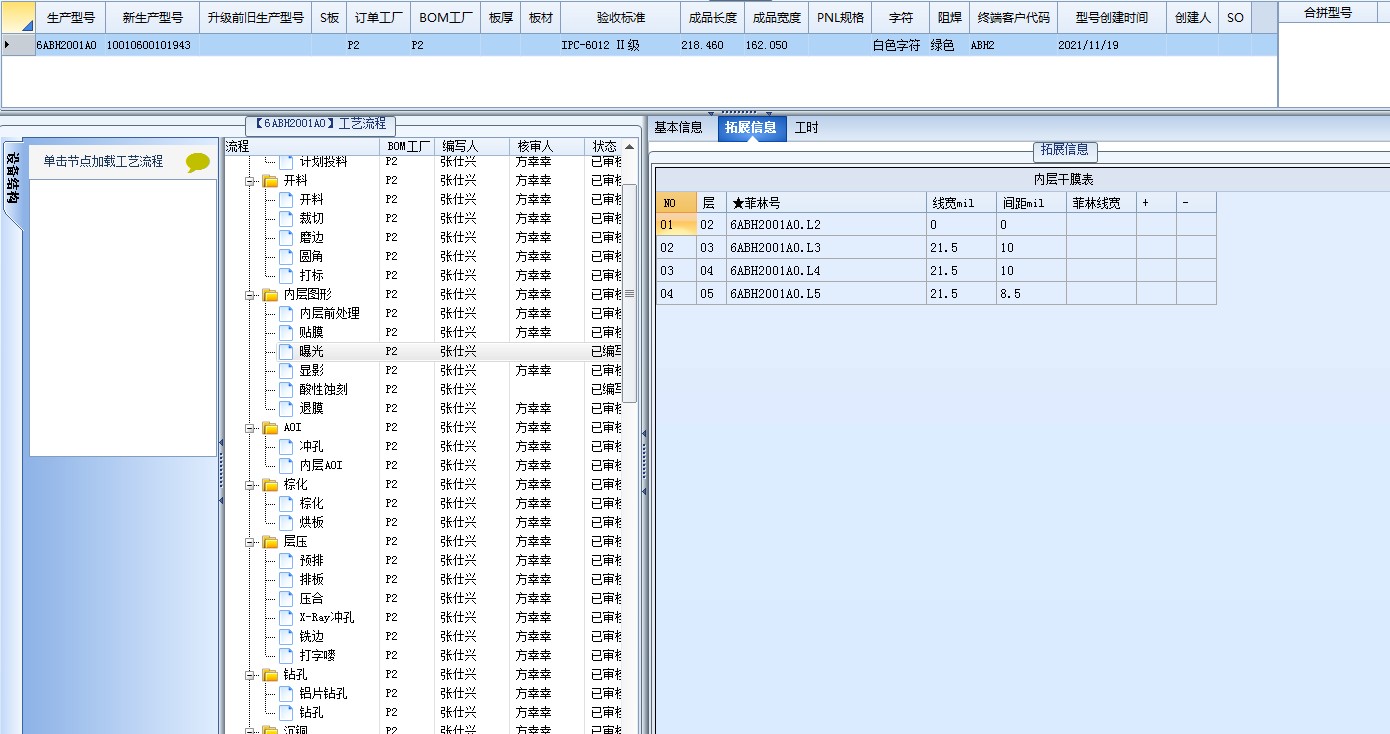Click the 曝光 step document icon
The height and width of the screenshot is (734, 1390).
(x=286, y=351)
